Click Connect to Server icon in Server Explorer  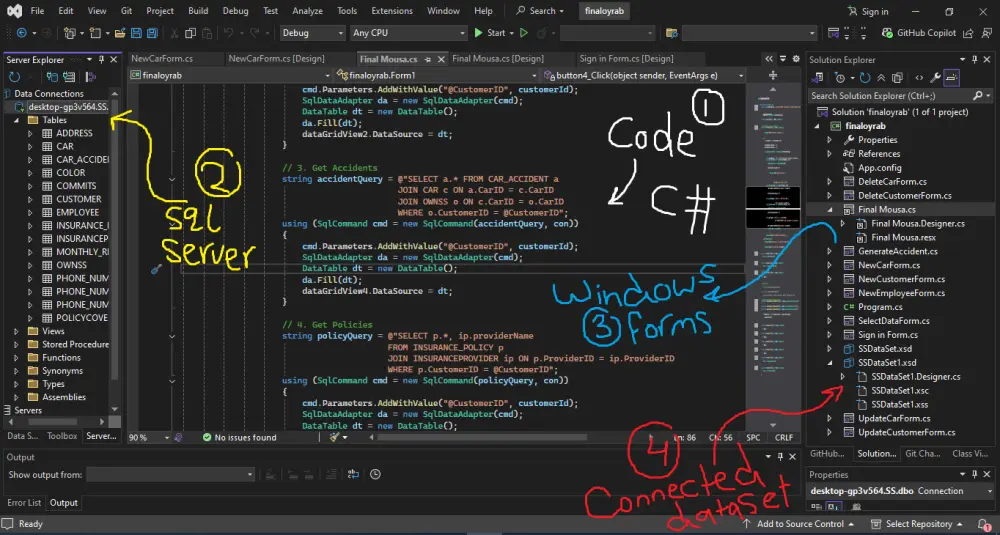coord(69,77)
